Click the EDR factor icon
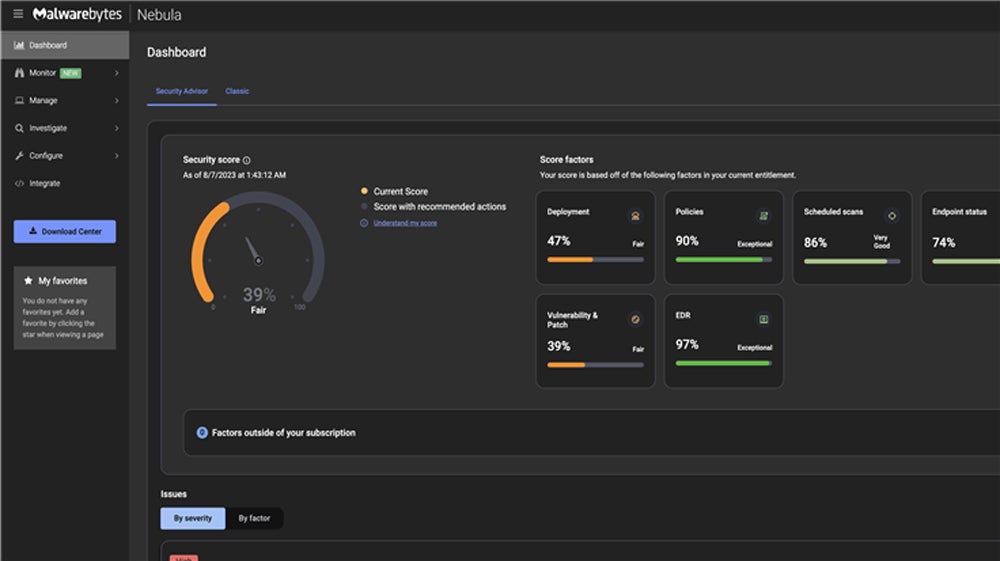Screen dimensions: 1000x561 (x=763, y=320)
